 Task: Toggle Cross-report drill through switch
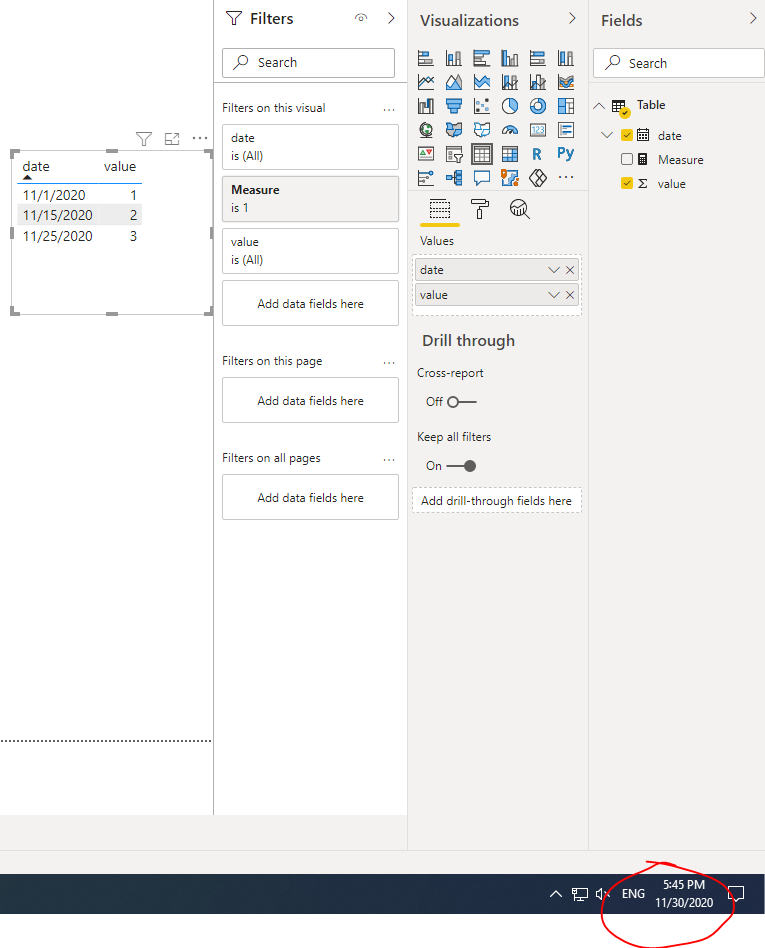pyautogui.click(x=462, y=402)
